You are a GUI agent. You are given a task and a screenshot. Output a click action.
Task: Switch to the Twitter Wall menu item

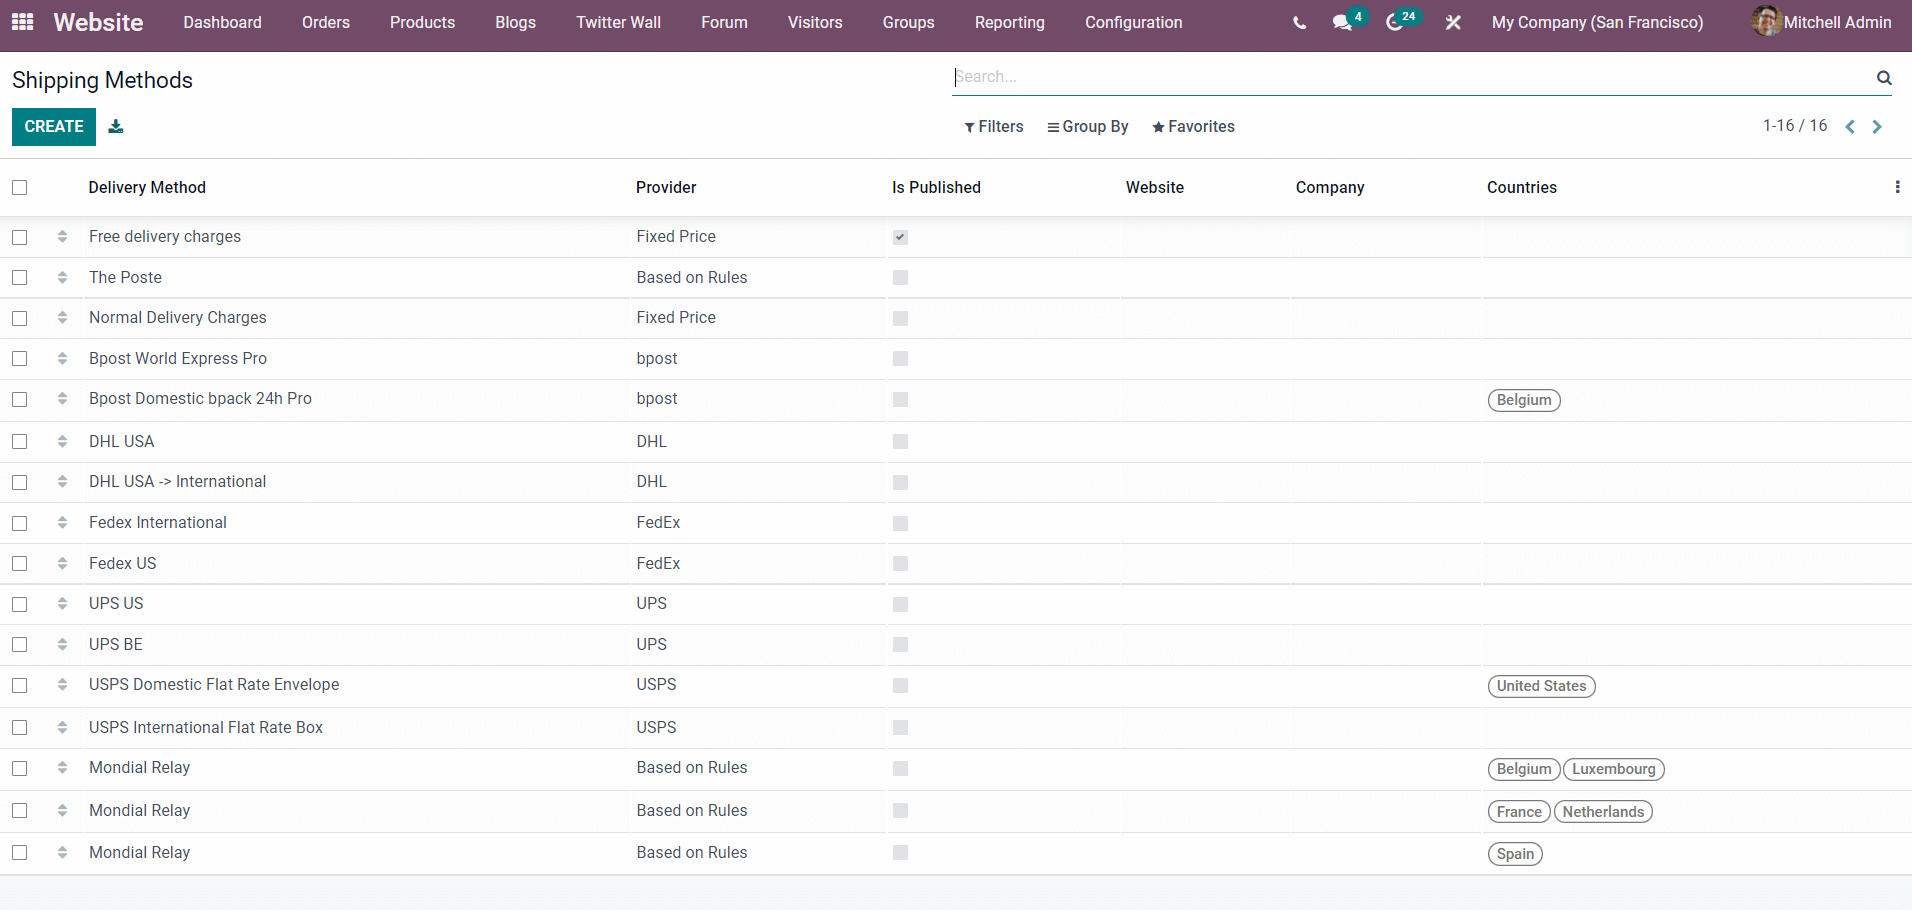click(x=618, y=22)
